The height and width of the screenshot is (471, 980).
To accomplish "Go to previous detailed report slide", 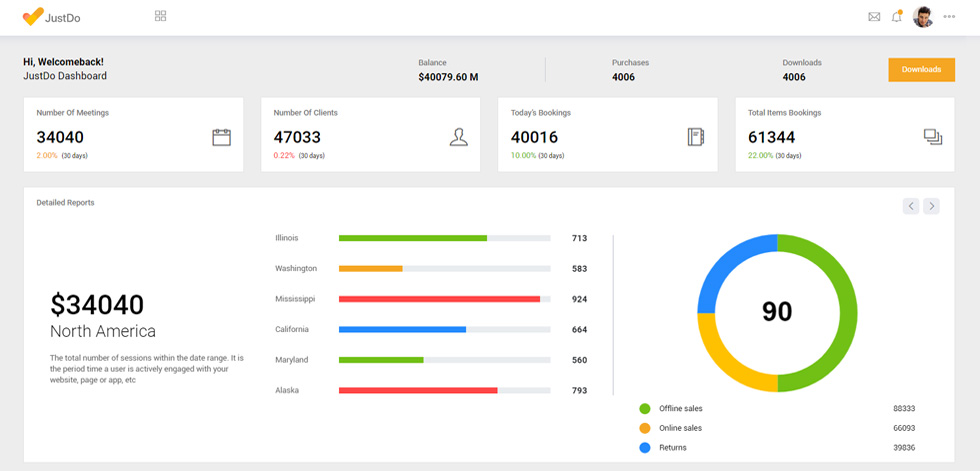I will 911,206.
